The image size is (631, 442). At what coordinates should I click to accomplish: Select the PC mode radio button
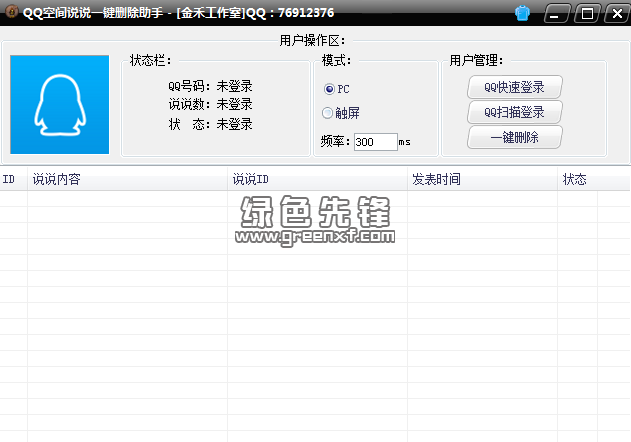click(329, 89)
